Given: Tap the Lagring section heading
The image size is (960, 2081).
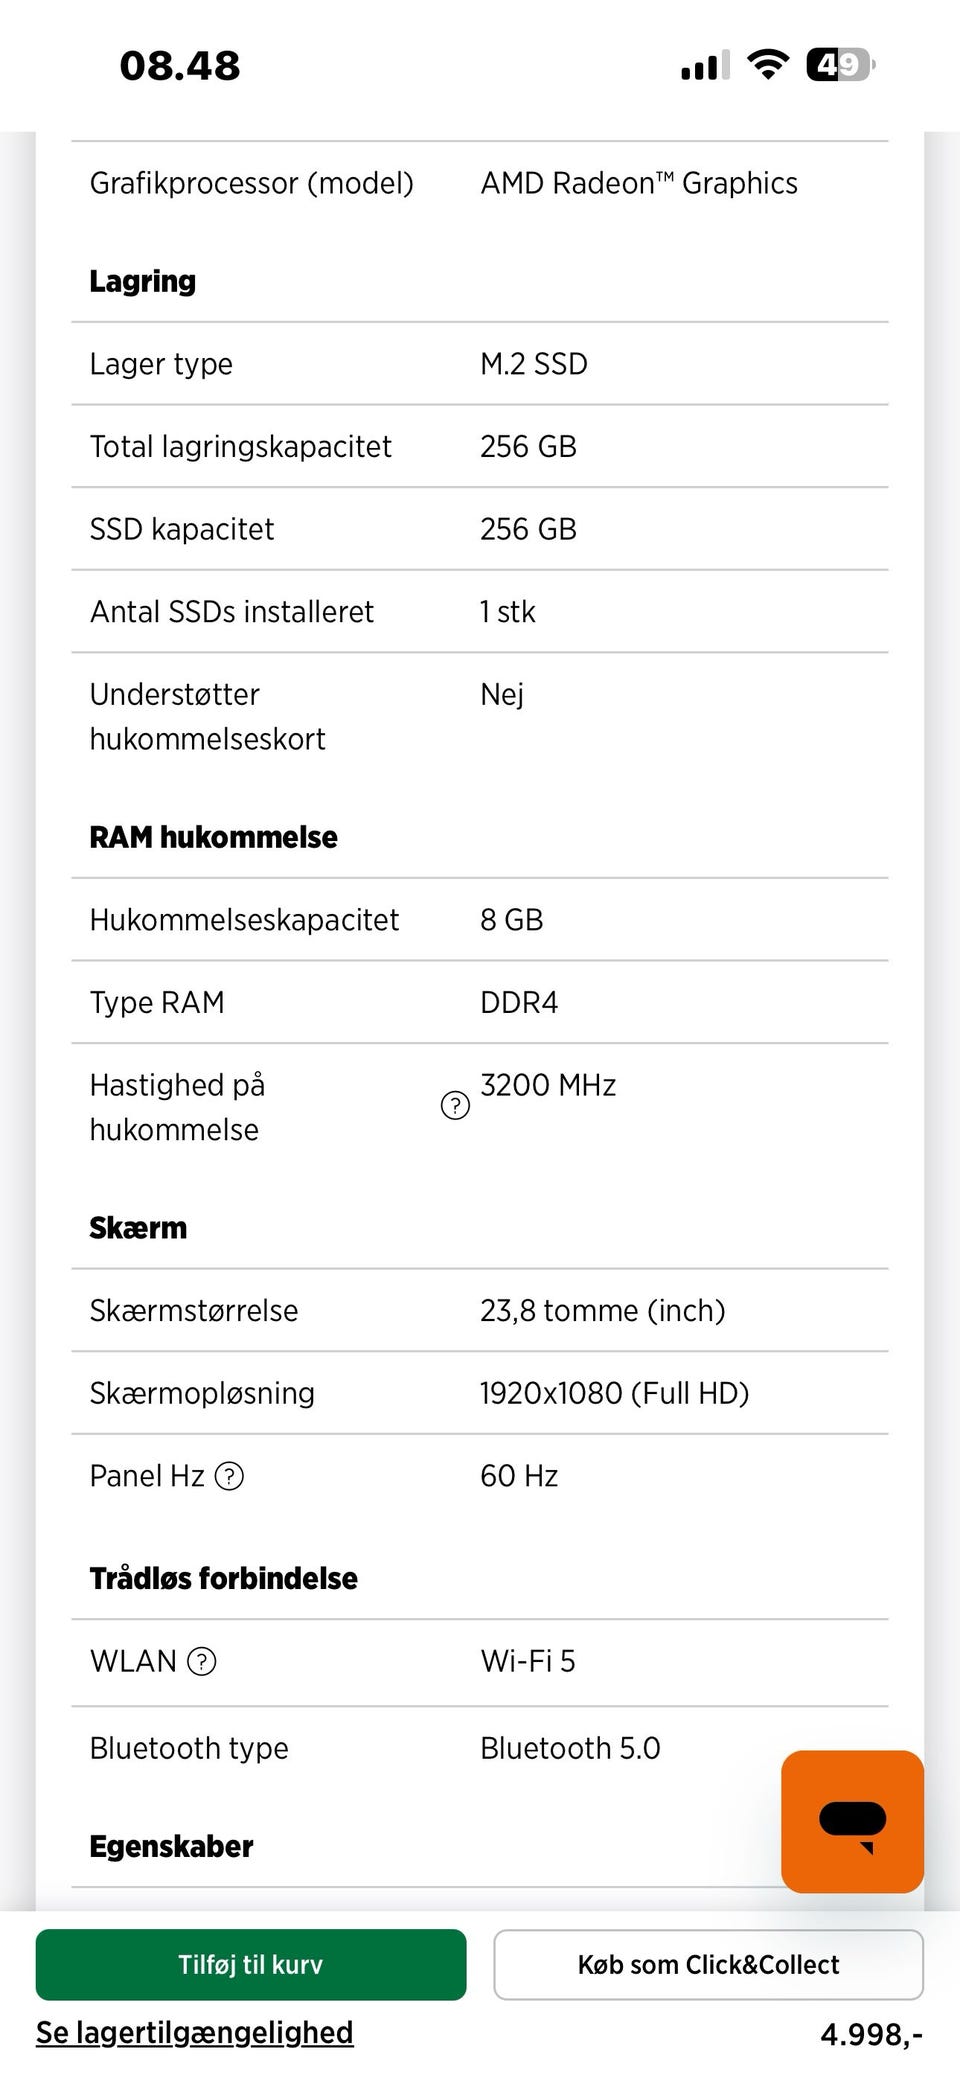Looking at the screenshot, I should 143,281.
